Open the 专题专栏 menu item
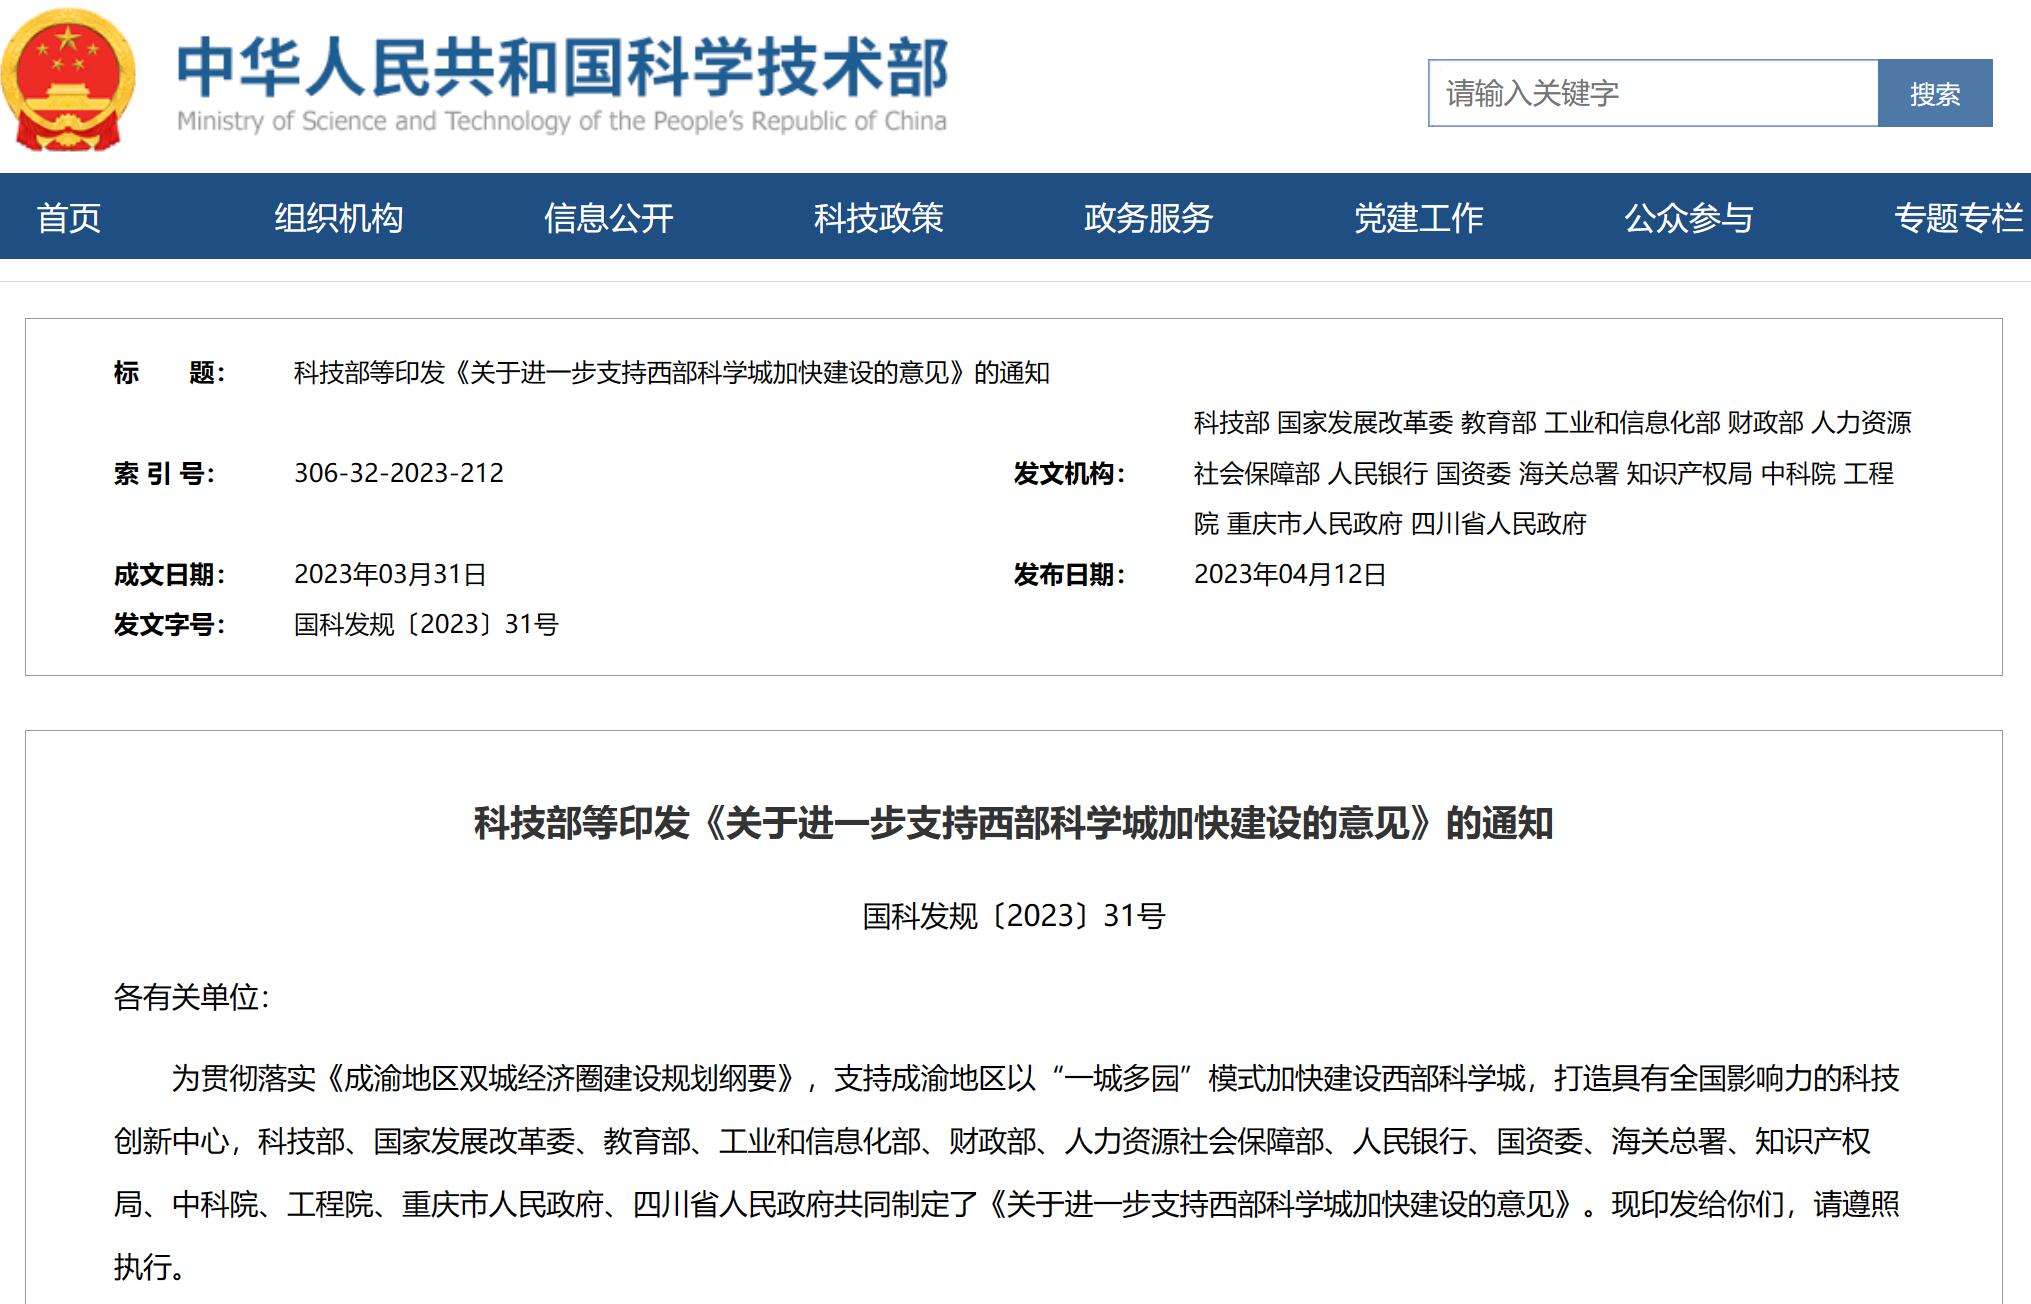Screen dimensions: 2031x1304 tap(1959, 217)
